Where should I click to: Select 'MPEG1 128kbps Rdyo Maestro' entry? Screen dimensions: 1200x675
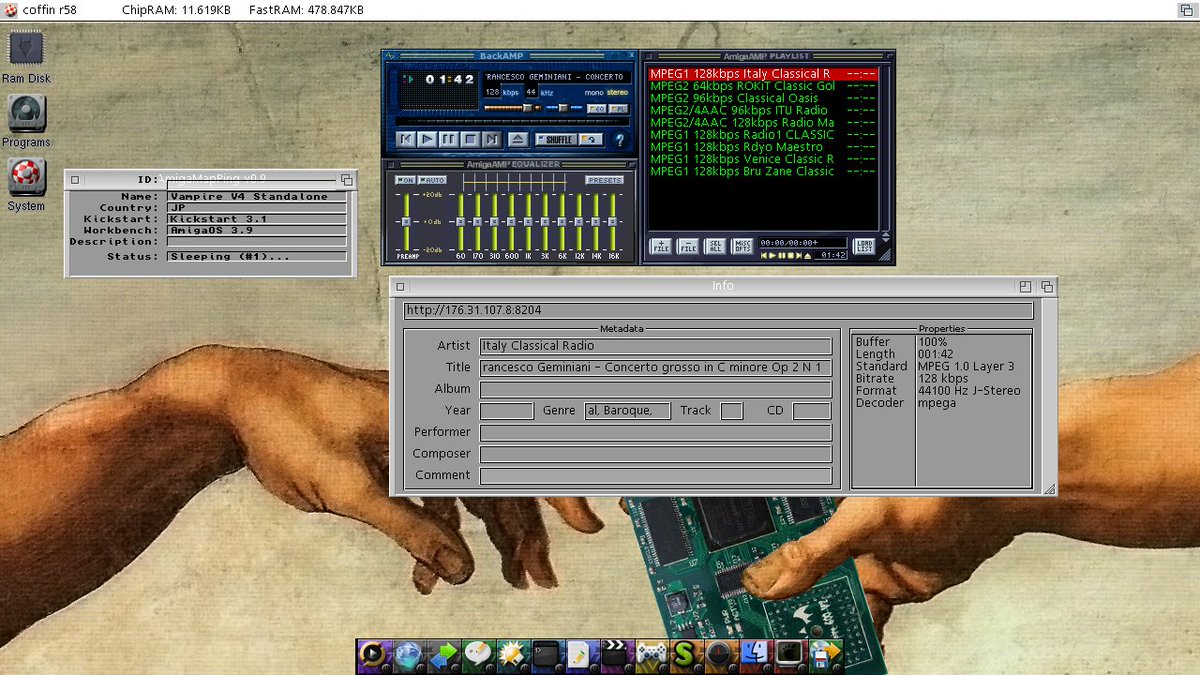[x=763, y=147]
